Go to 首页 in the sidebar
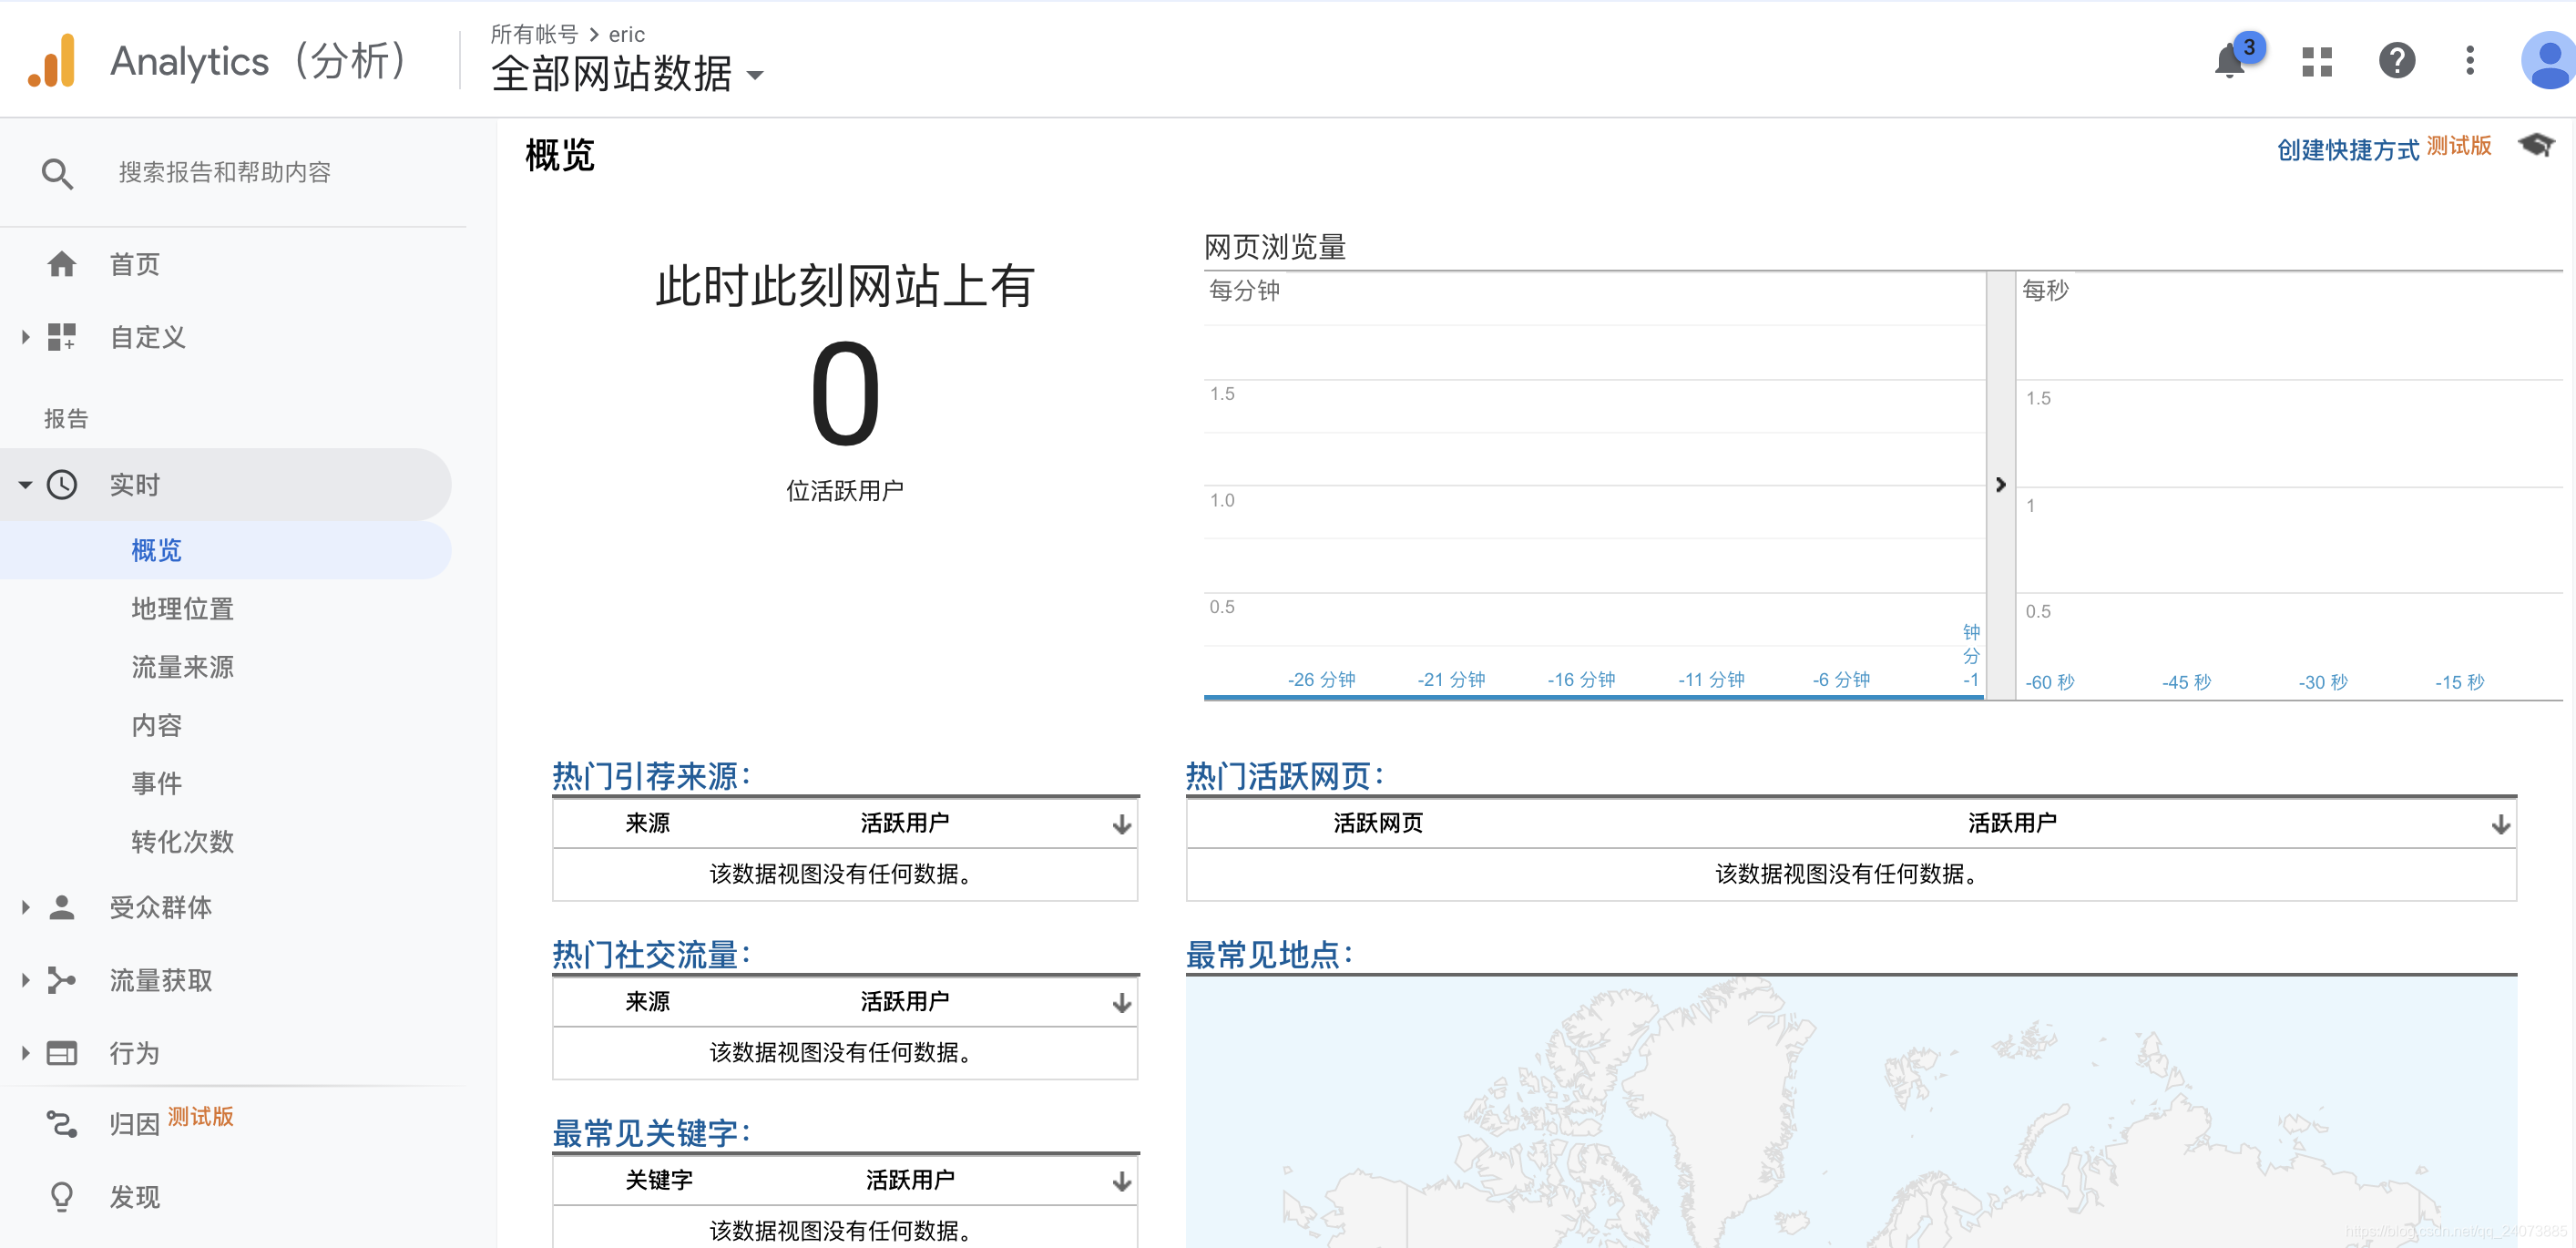The width and height of the screenshot is (2576, 1248). (134, 264)
